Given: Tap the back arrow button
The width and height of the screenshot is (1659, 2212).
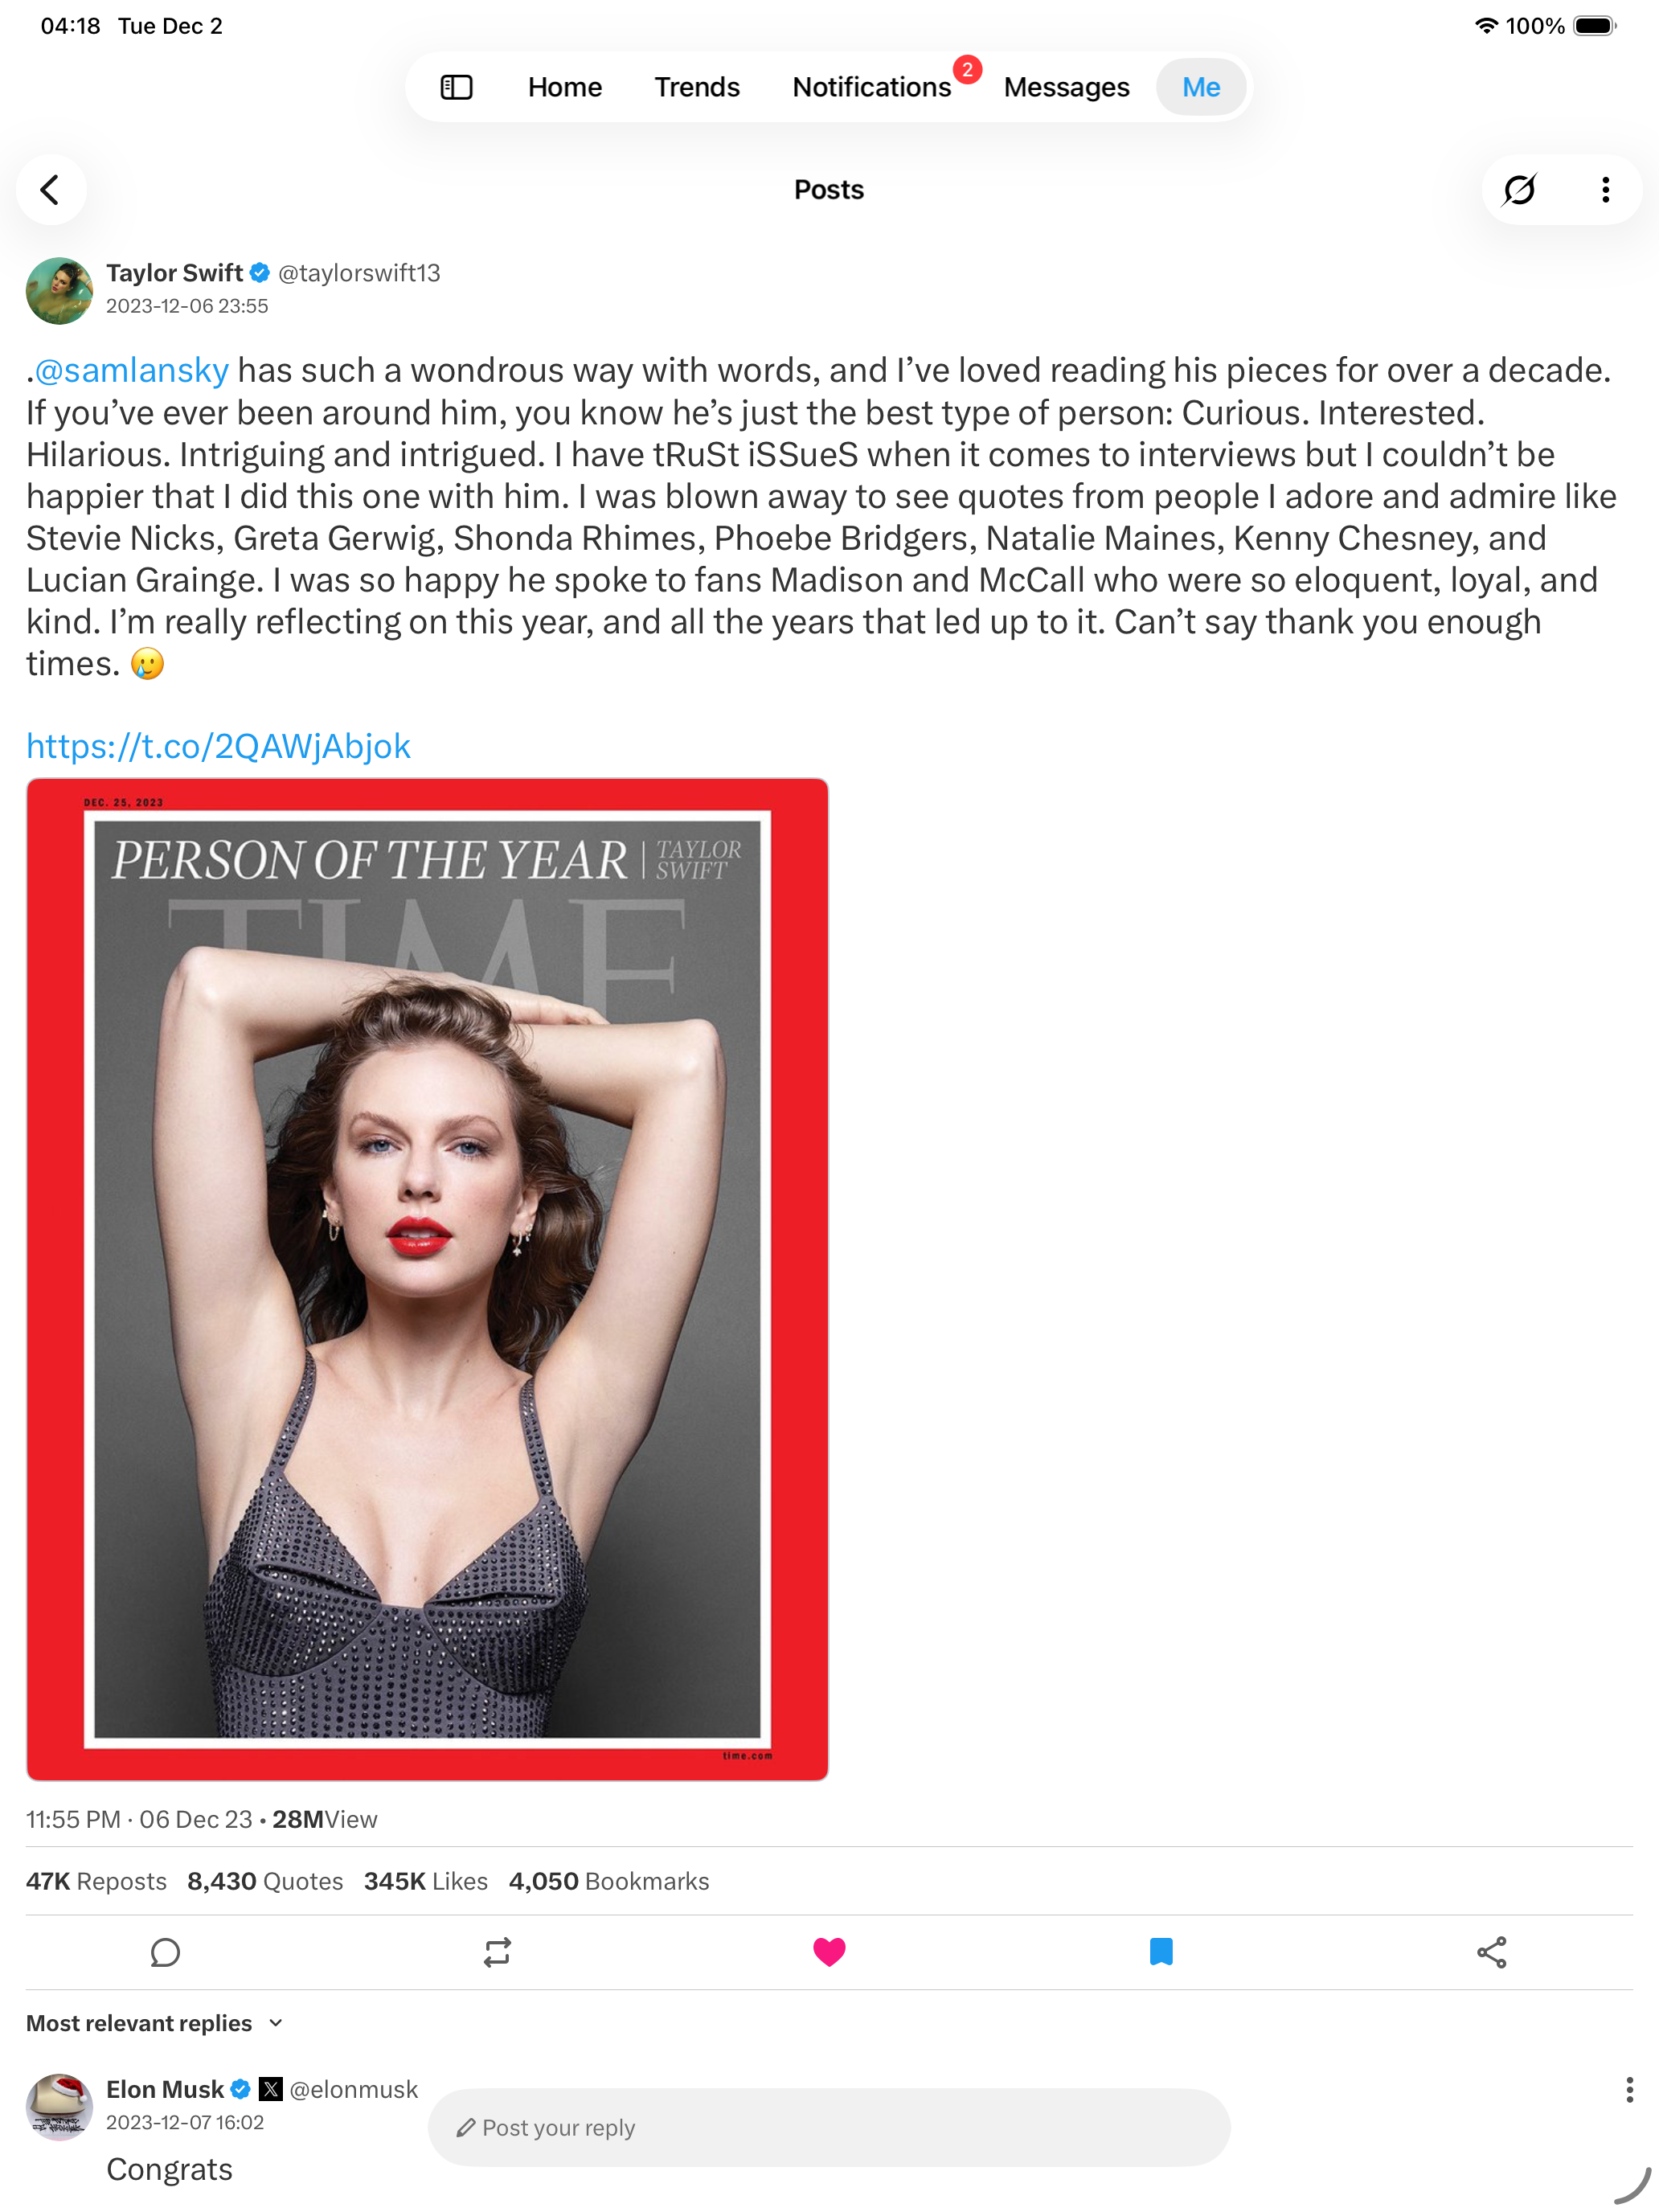Looking at the screenshot, I should pyautogui.click(x=50, y=189).
